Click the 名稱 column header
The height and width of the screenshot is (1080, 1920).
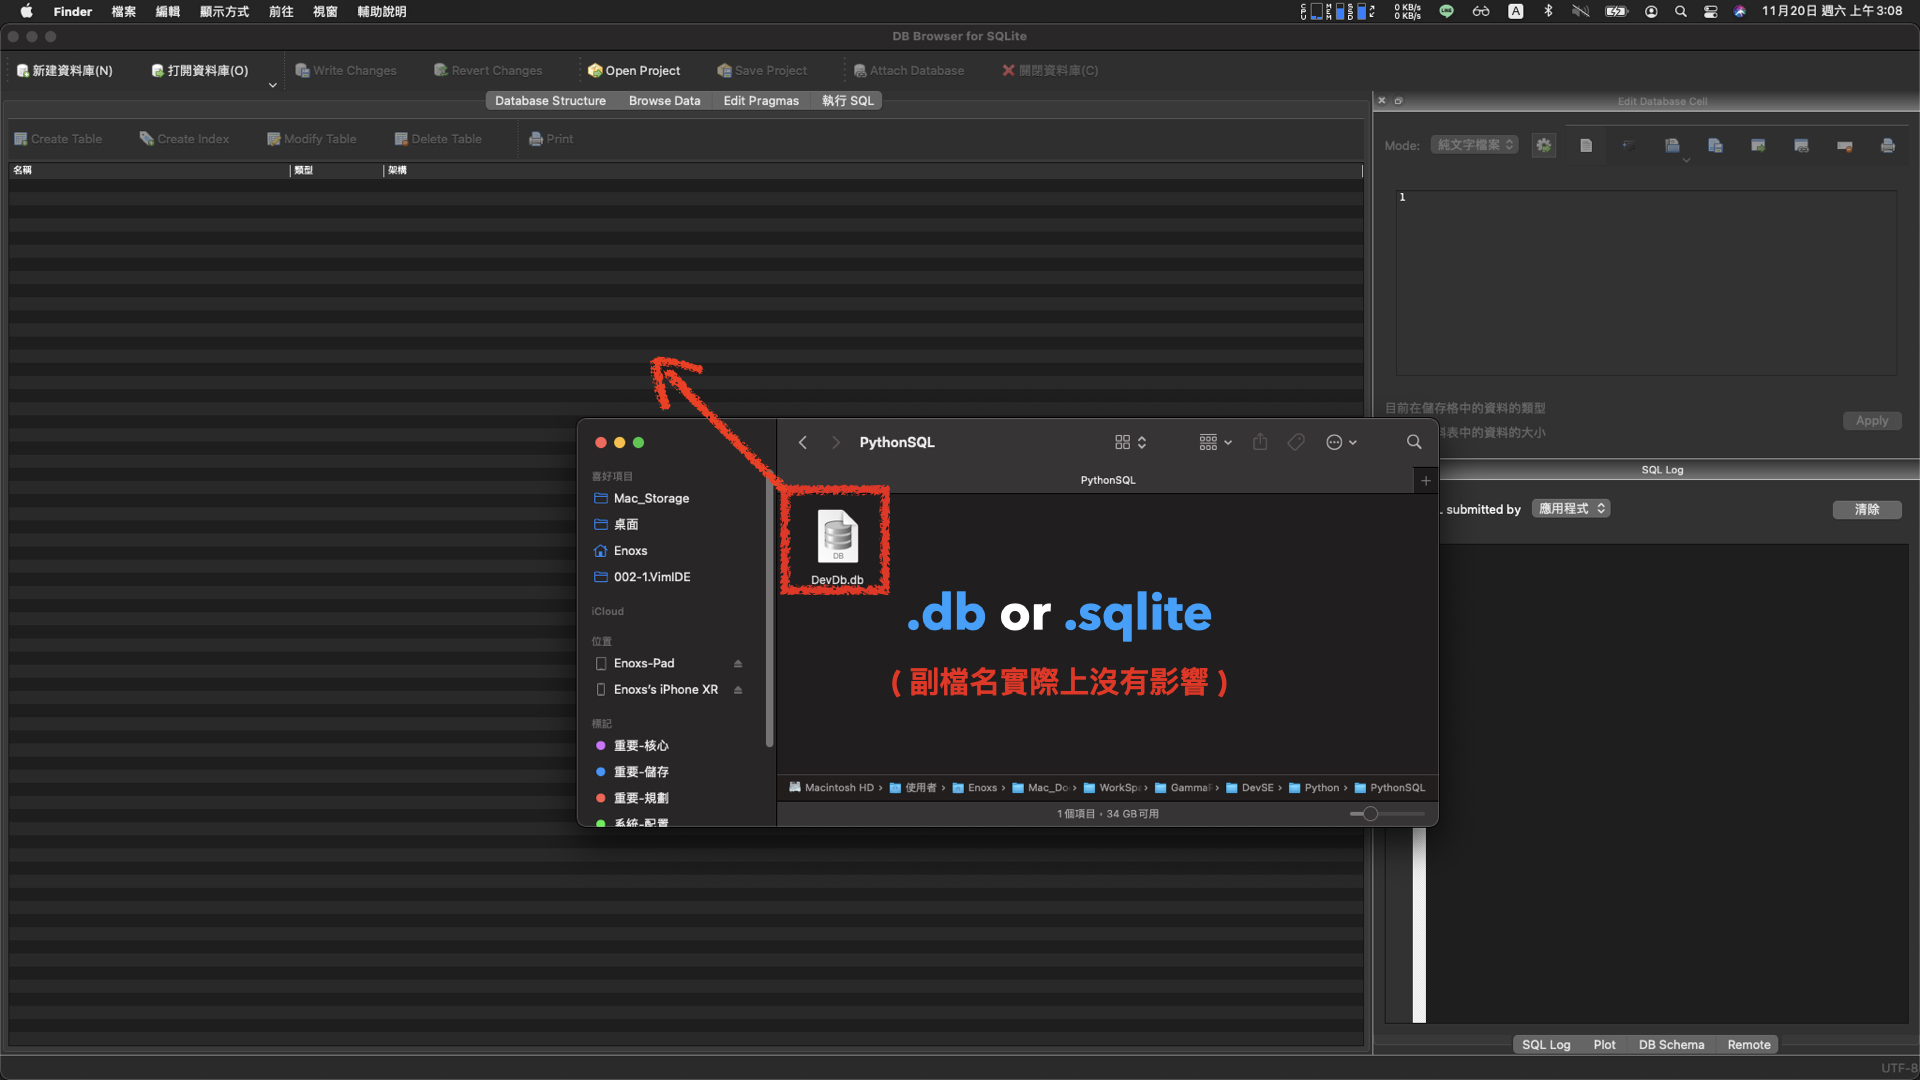149,170
